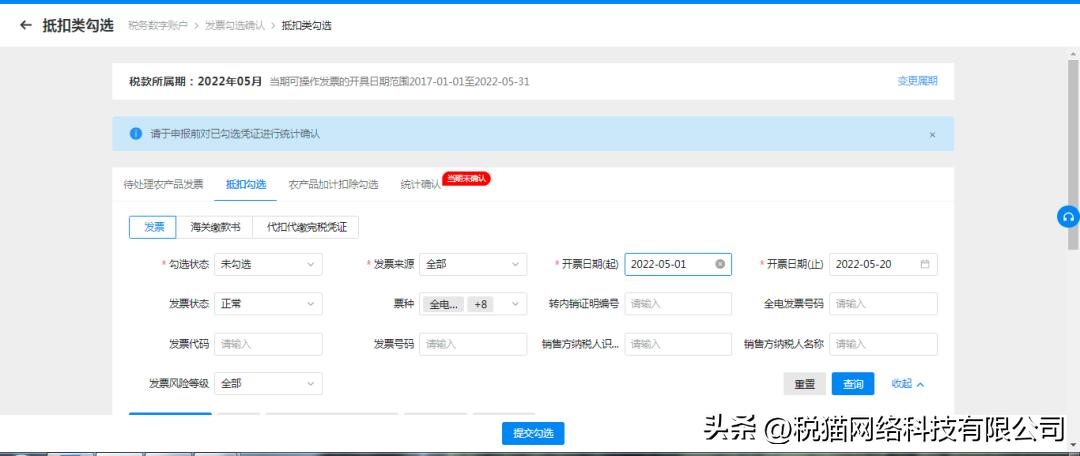Open the 统计确认 tab
The width and height of the screenshot is (1080, 456).
[x=420, y=185]
